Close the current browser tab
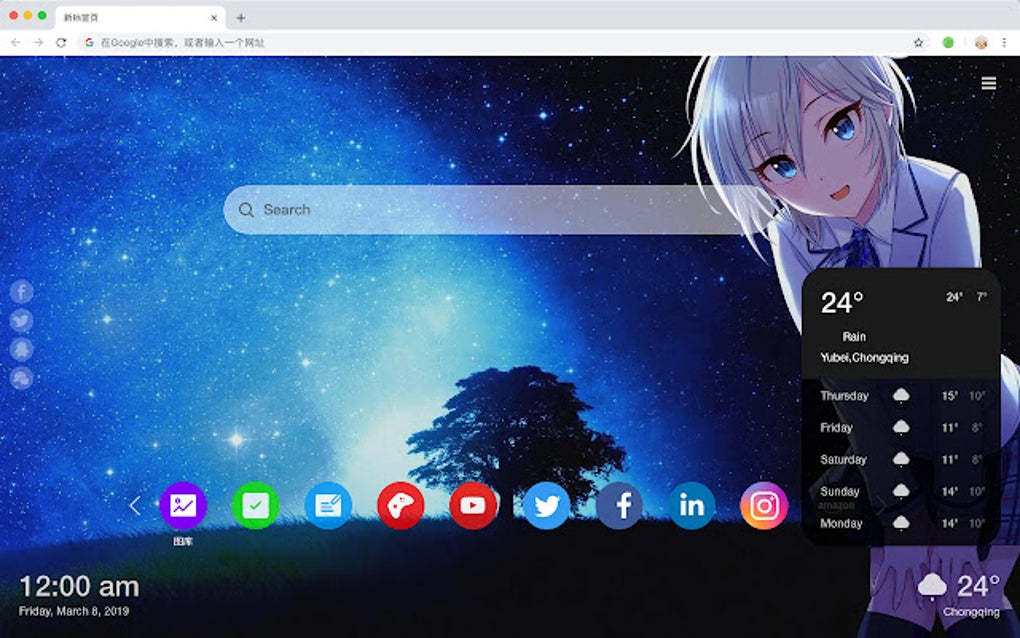Viewport: 1020px width, 638px height. (214, 18)
